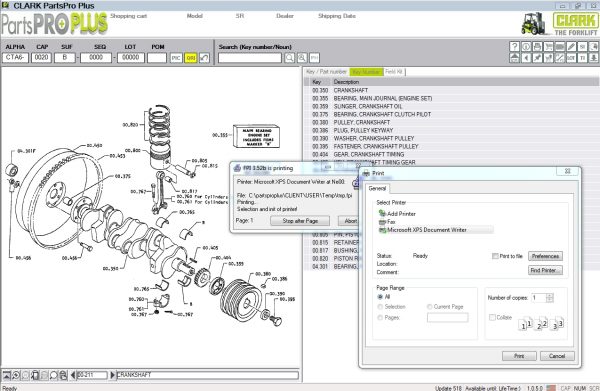This screenshot has height=391, width=600.
Task: Click the PH icon beside the search icons
Action: (314, 58)
